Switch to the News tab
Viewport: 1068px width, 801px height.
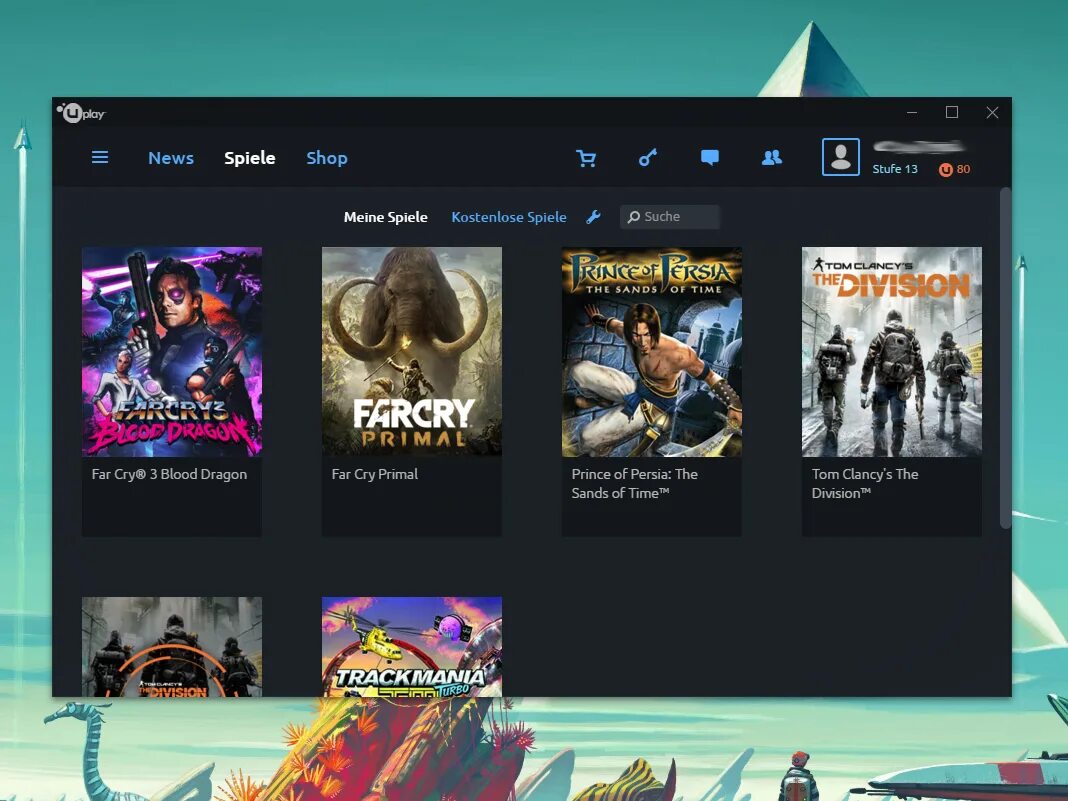point(171,158)
